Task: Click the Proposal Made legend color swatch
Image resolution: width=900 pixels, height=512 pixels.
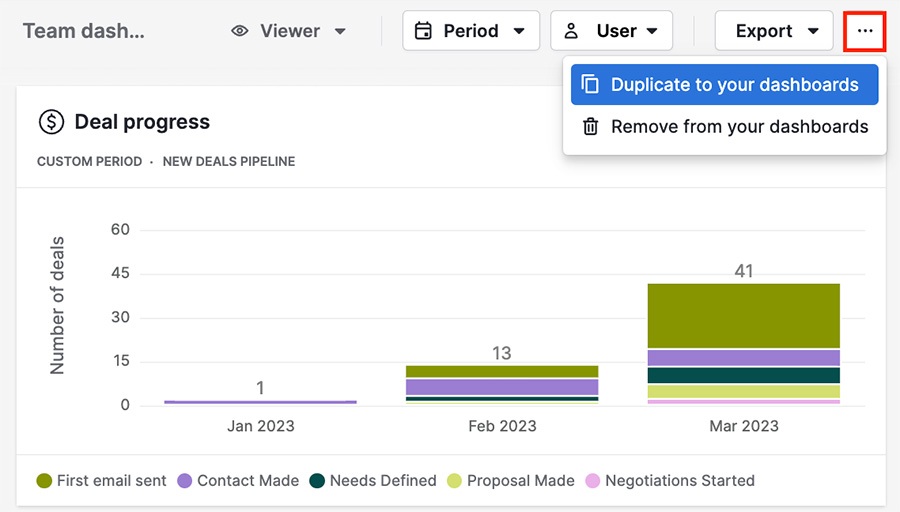Action: pyautogui.click(x=452, y=481)
